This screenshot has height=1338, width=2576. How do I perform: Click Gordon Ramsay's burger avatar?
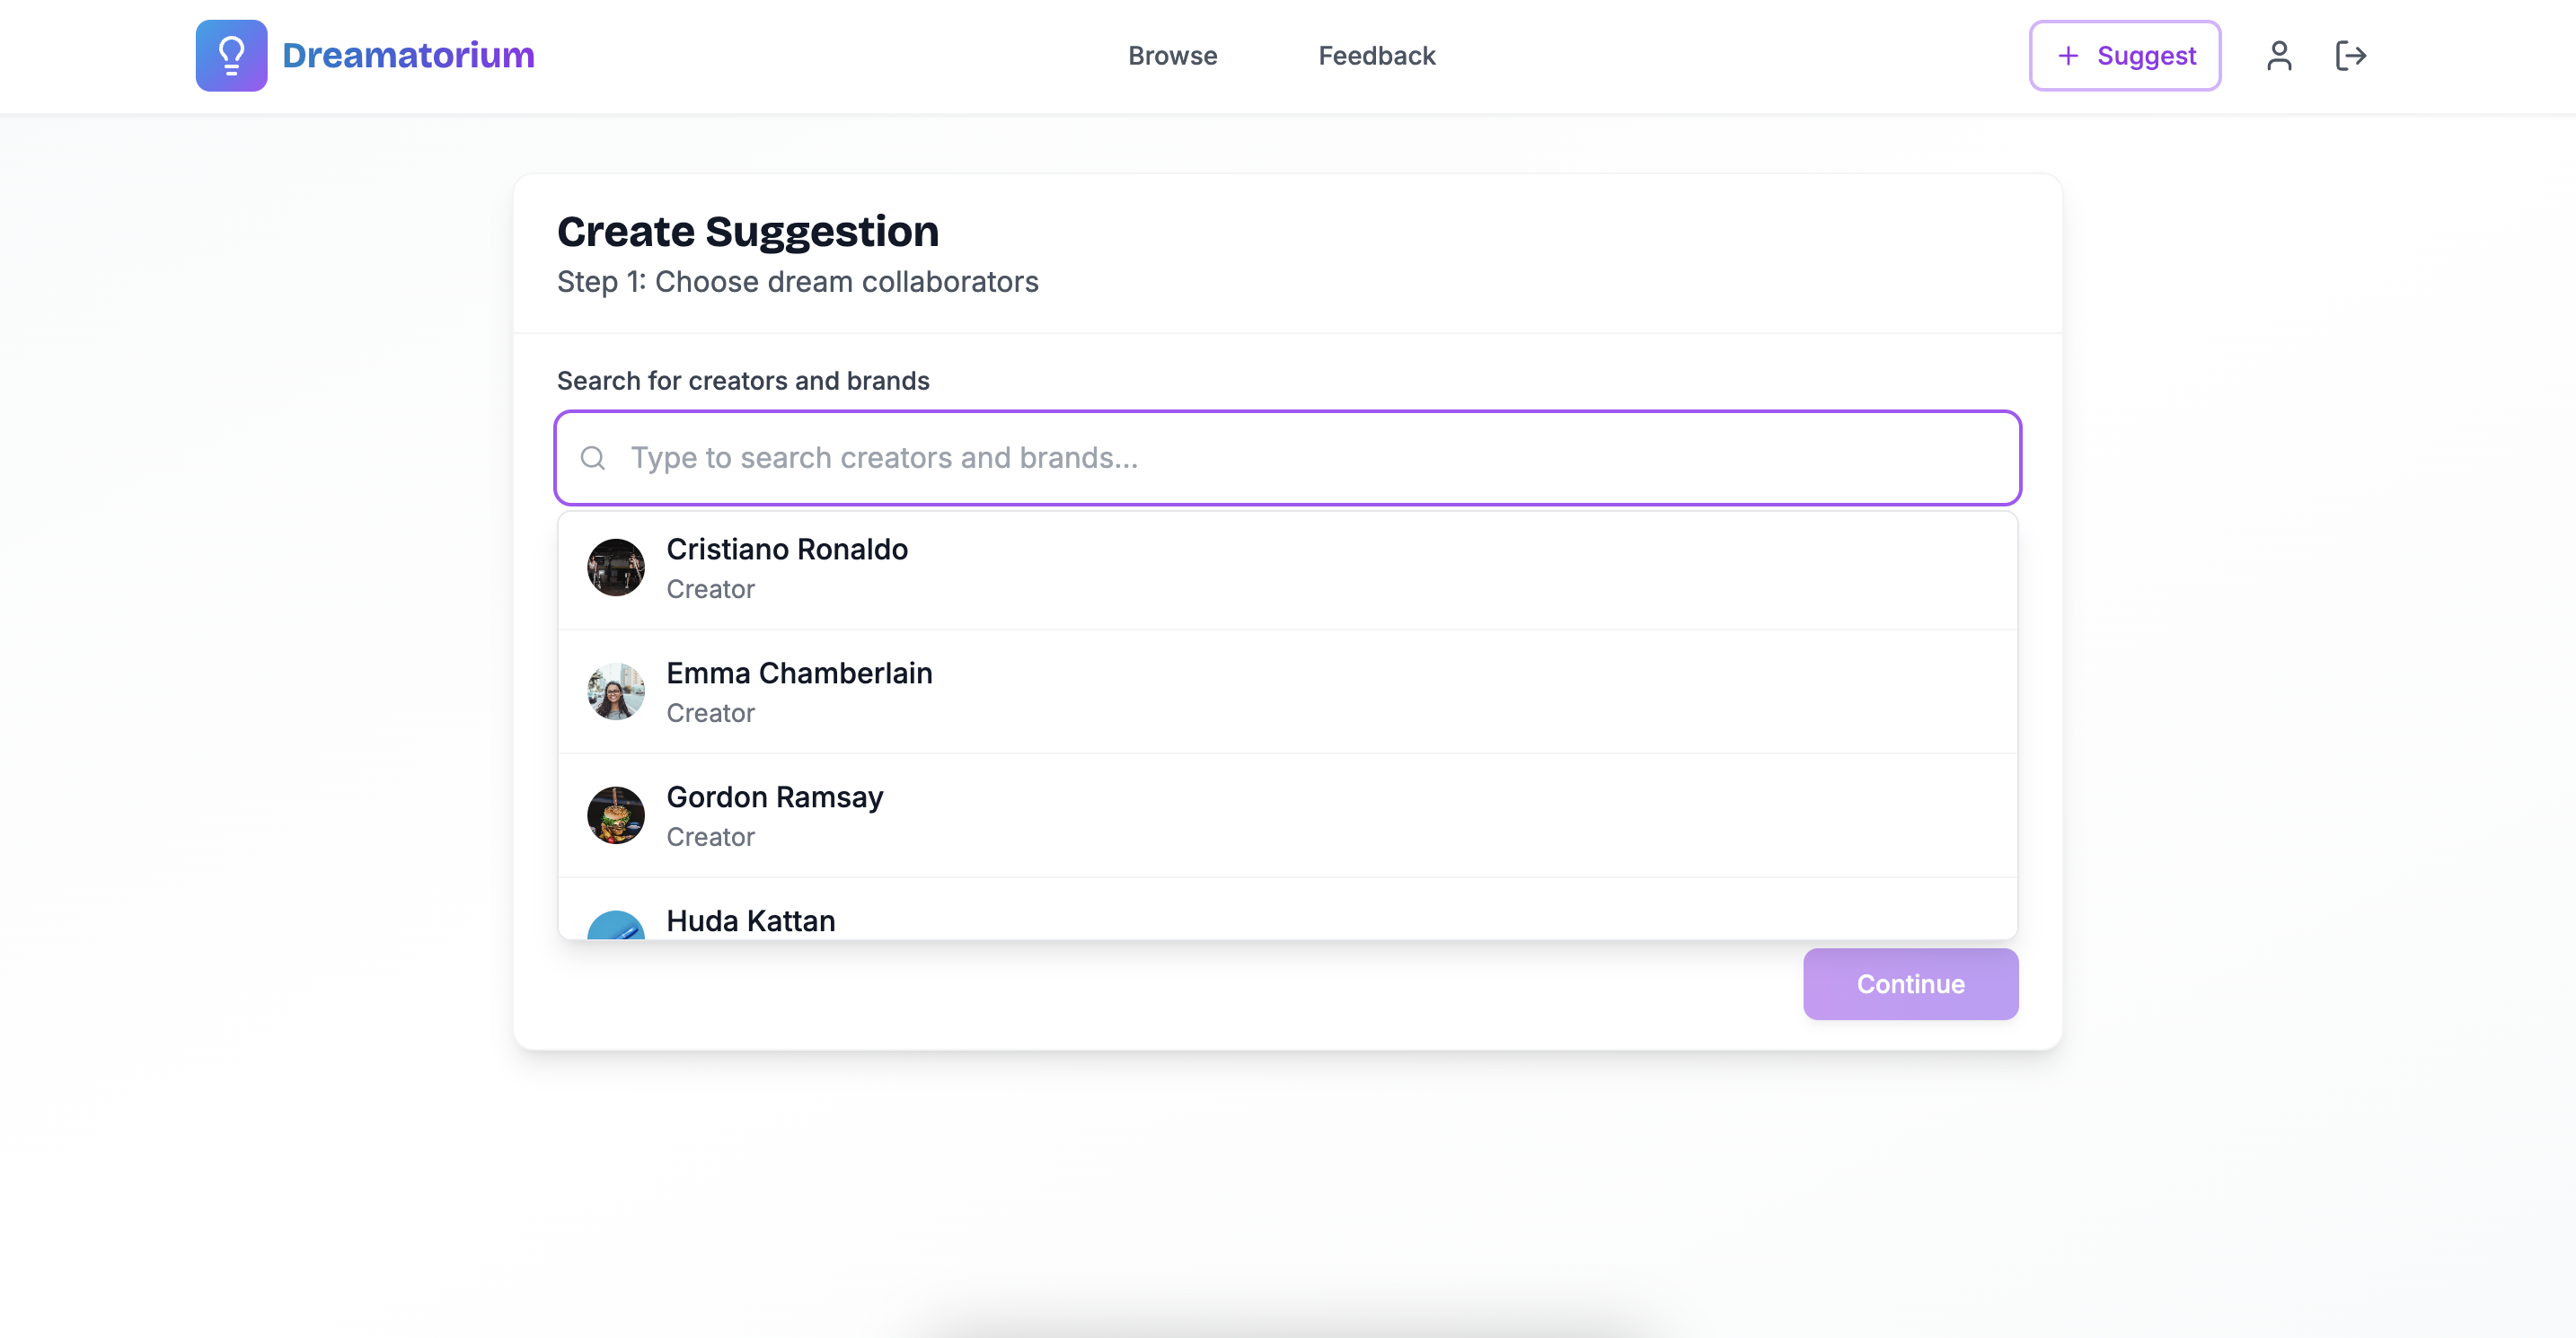click(615, 816)
